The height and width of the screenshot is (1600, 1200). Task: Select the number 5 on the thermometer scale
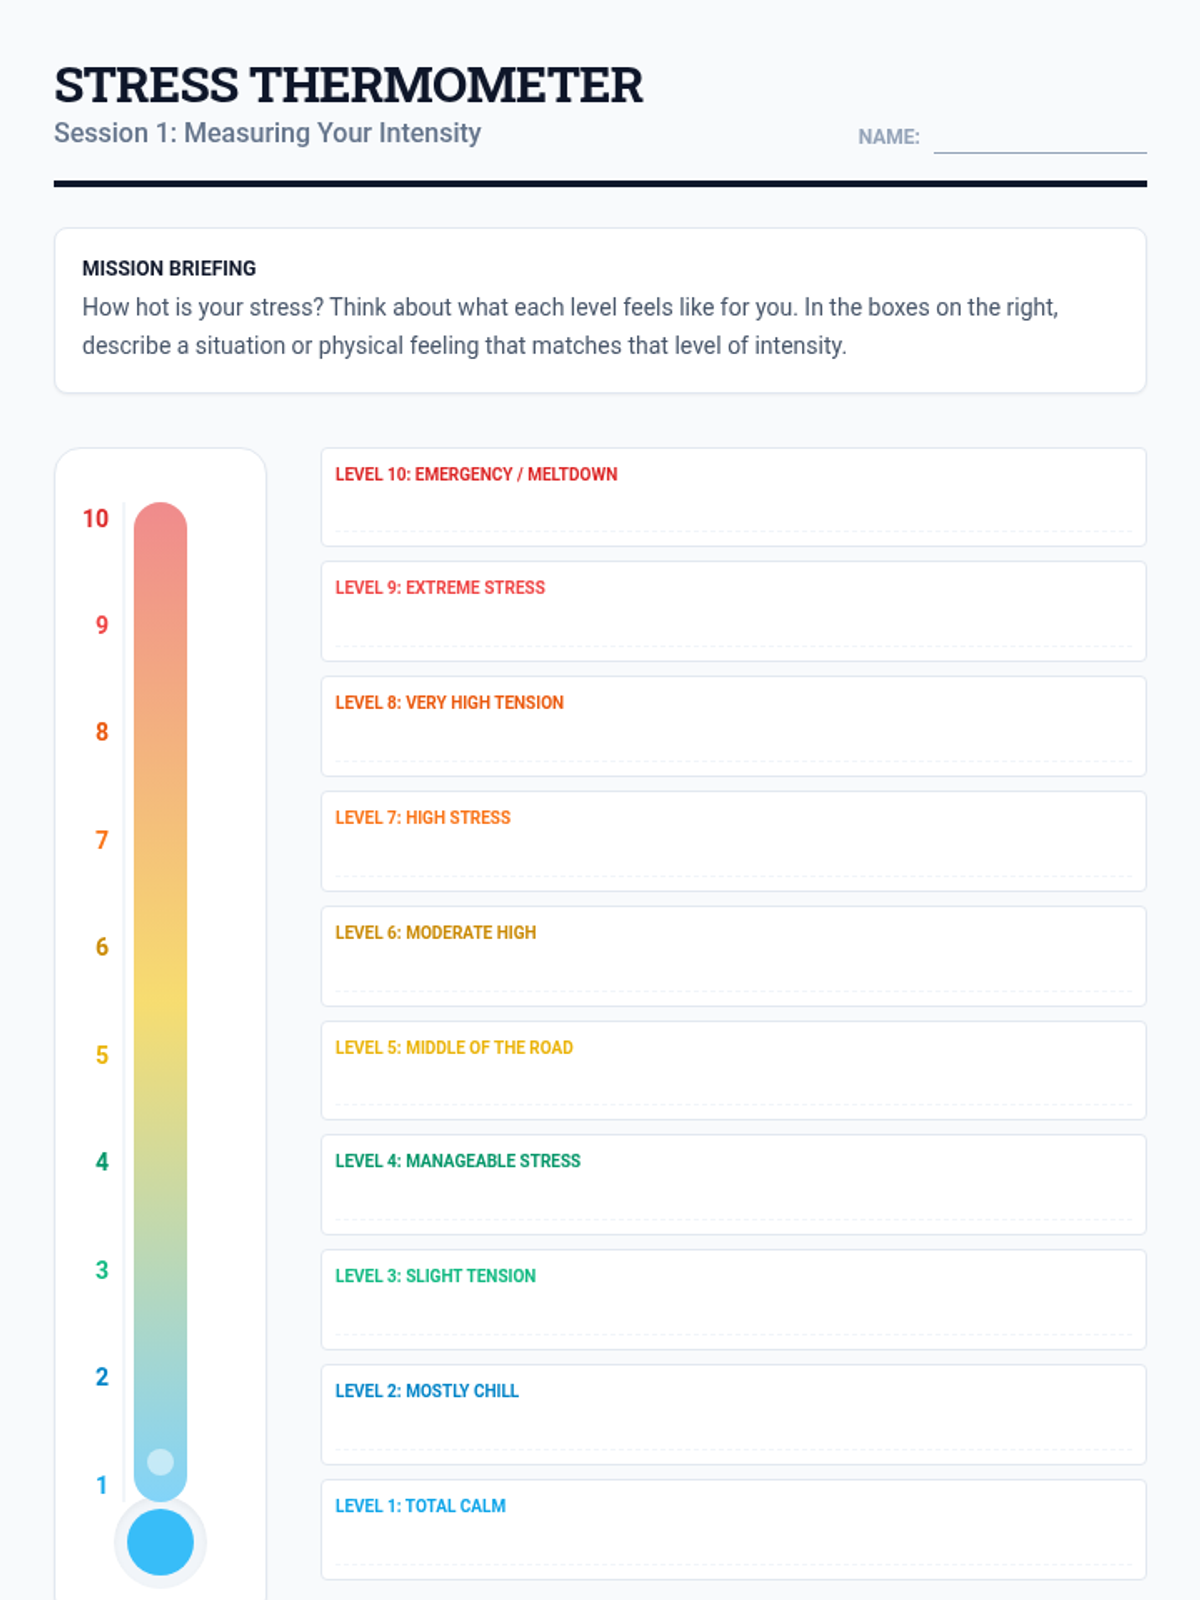point(102,1055)
